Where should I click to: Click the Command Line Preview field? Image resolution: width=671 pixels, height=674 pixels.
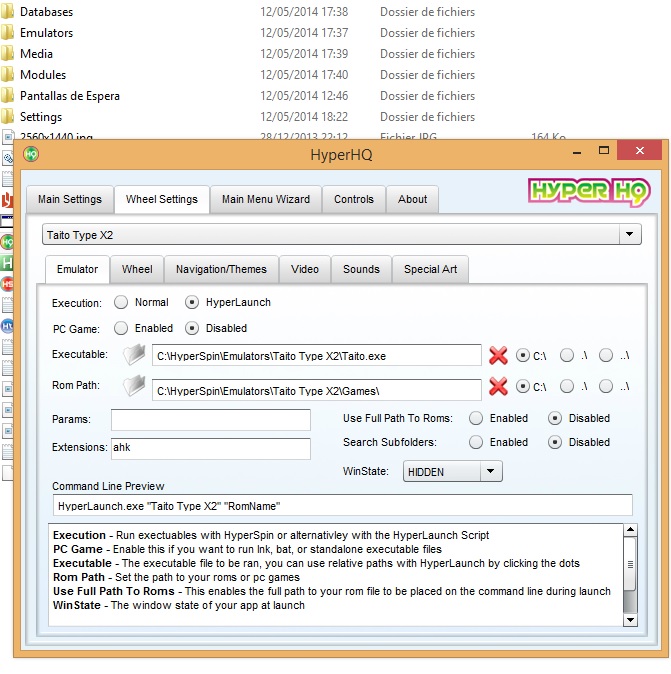[343, 506]
